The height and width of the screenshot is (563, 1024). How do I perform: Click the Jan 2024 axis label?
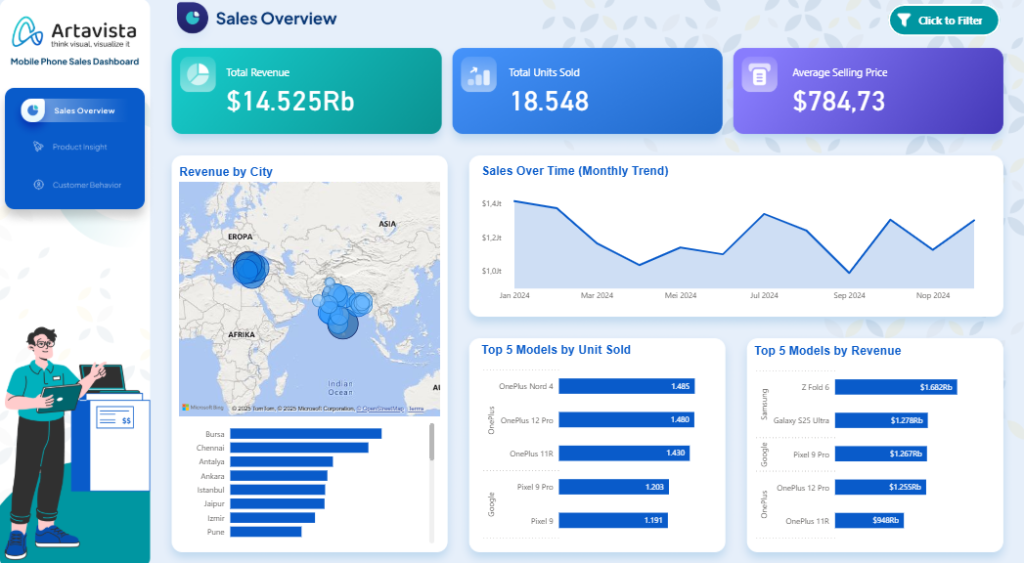(515, 295)
